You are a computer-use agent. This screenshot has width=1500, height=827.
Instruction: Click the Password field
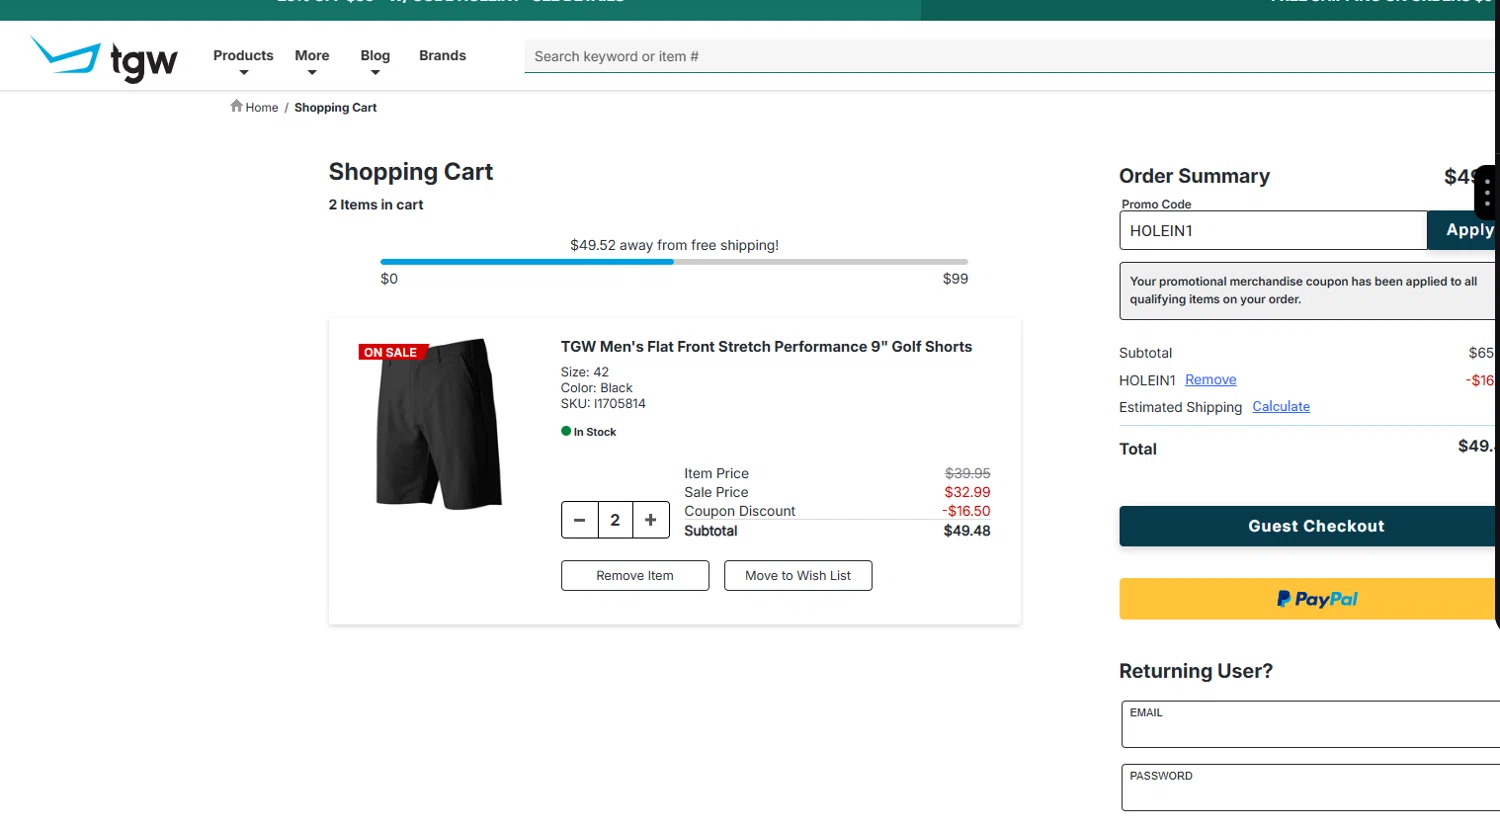click(x=1311, y=788)
